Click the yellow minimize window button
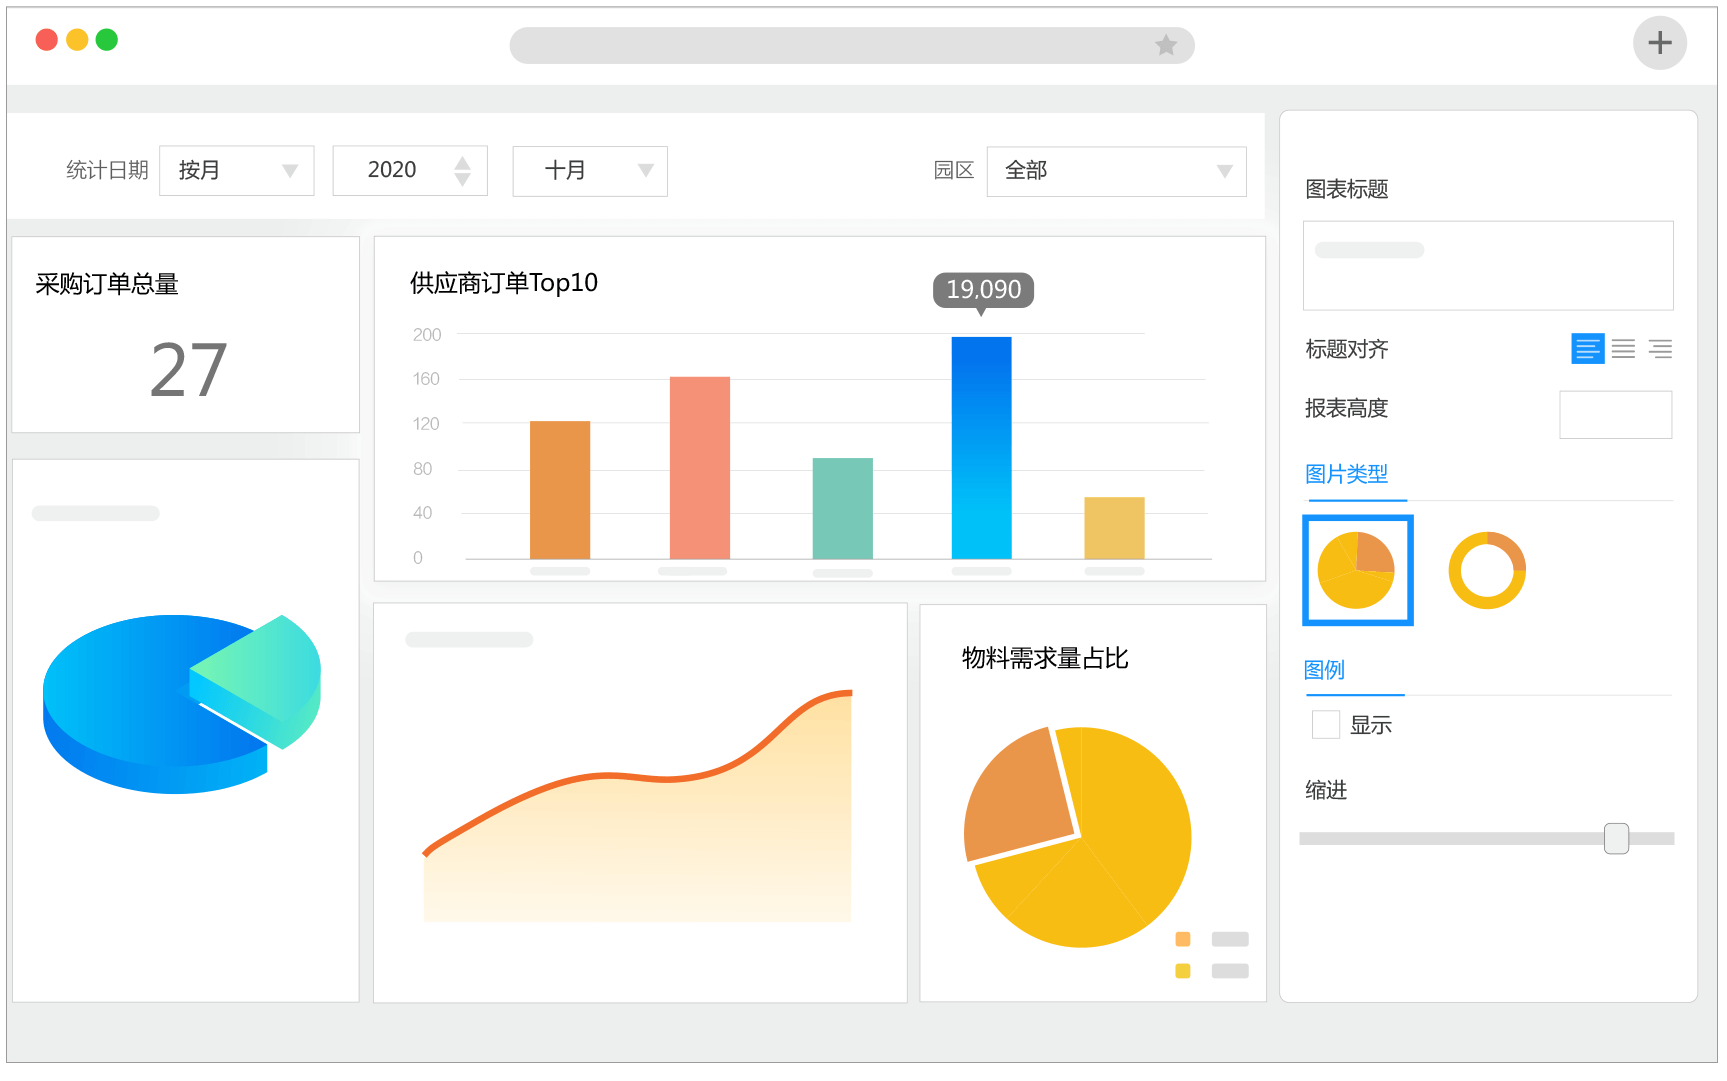Viewport: 1727px width, 1081px height. [x=77, y=40]
